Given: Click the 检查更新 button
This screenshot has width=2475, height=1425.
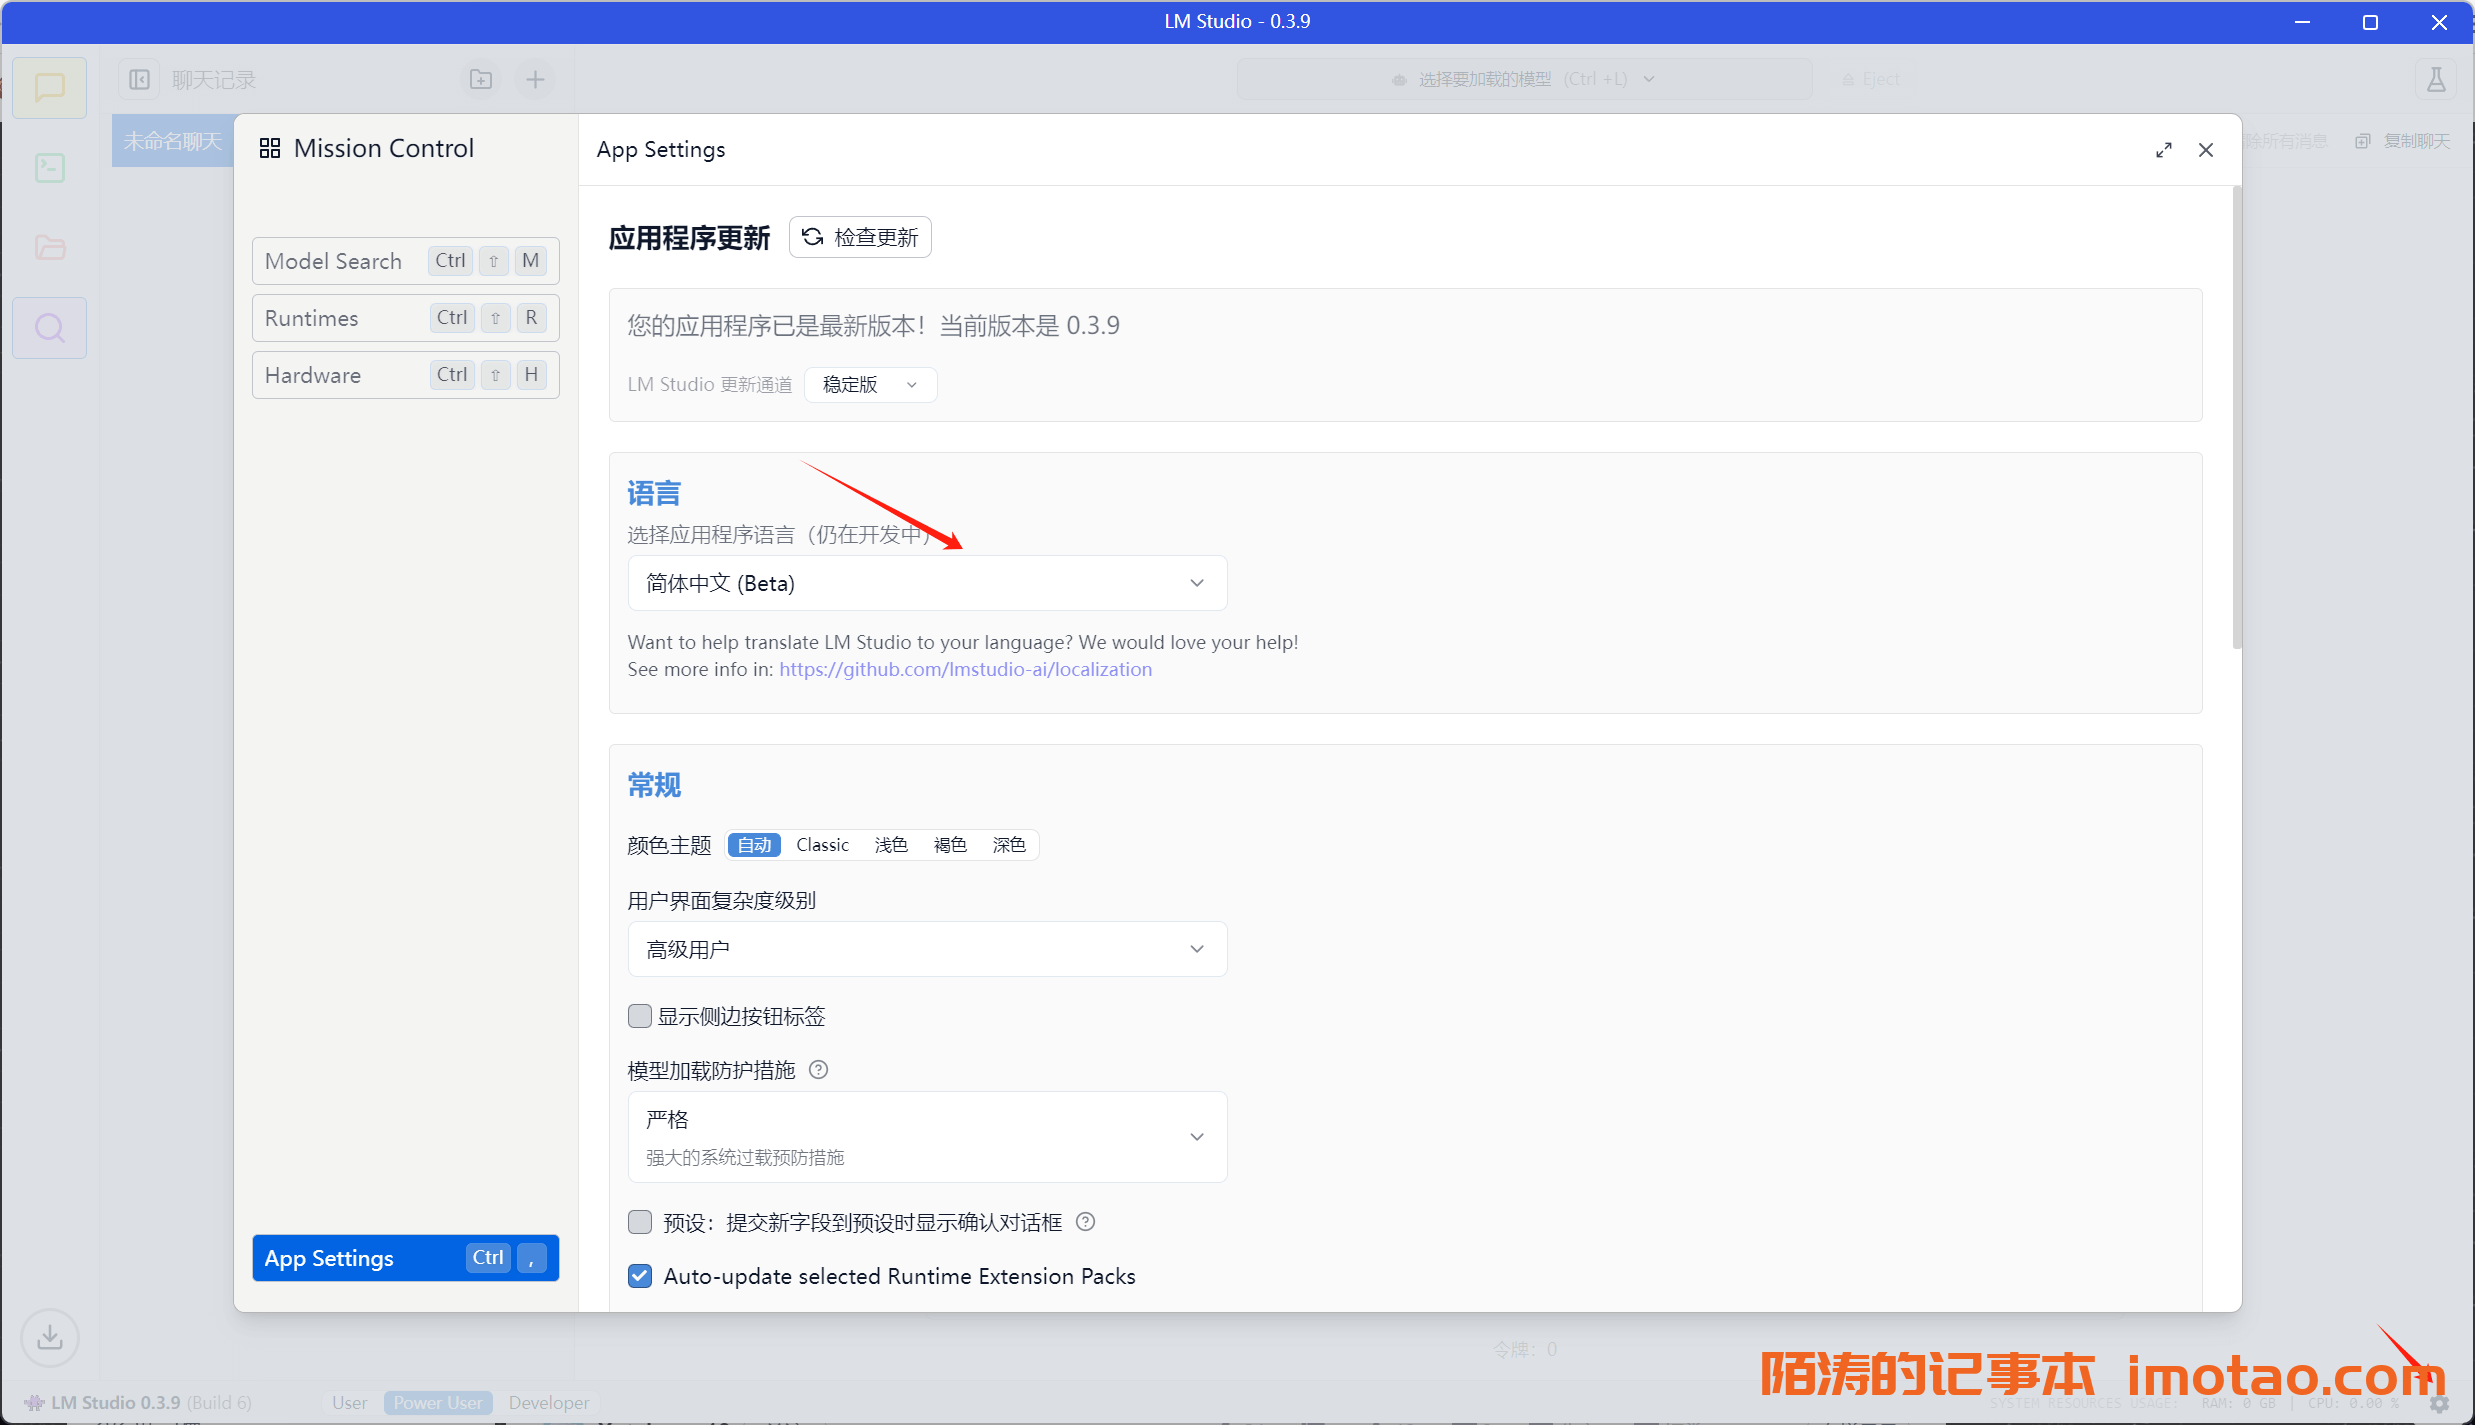Looking at the screenshot, I should pos(860,237).
